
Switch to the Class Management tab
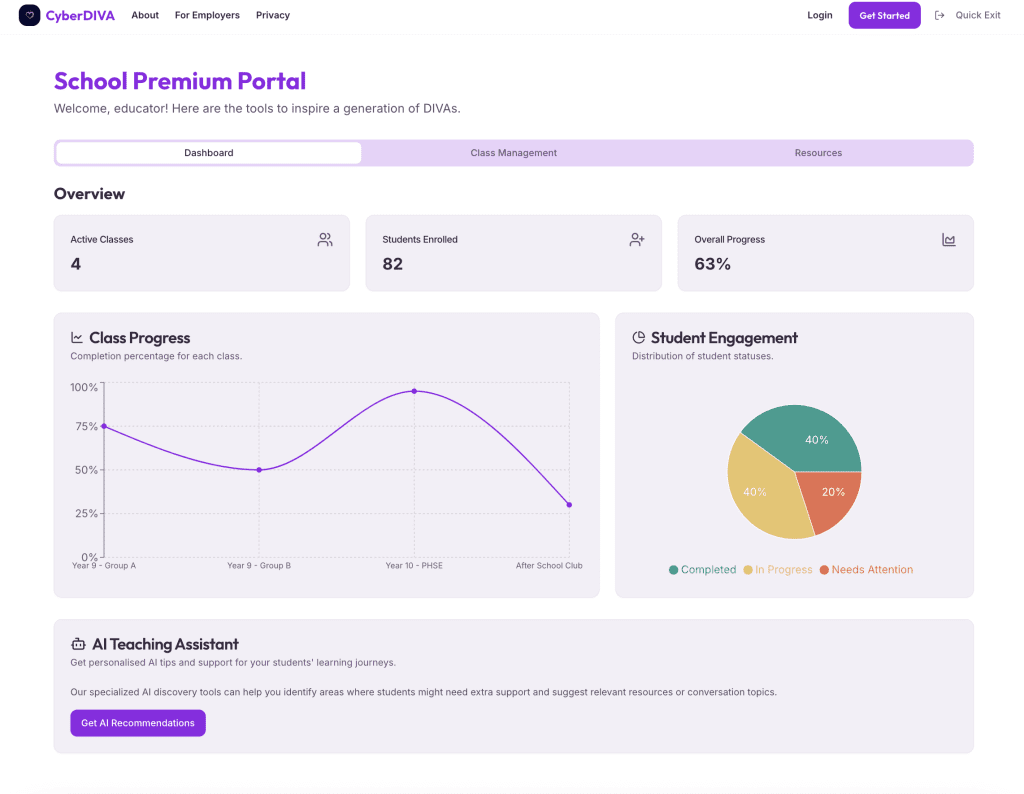513,153
